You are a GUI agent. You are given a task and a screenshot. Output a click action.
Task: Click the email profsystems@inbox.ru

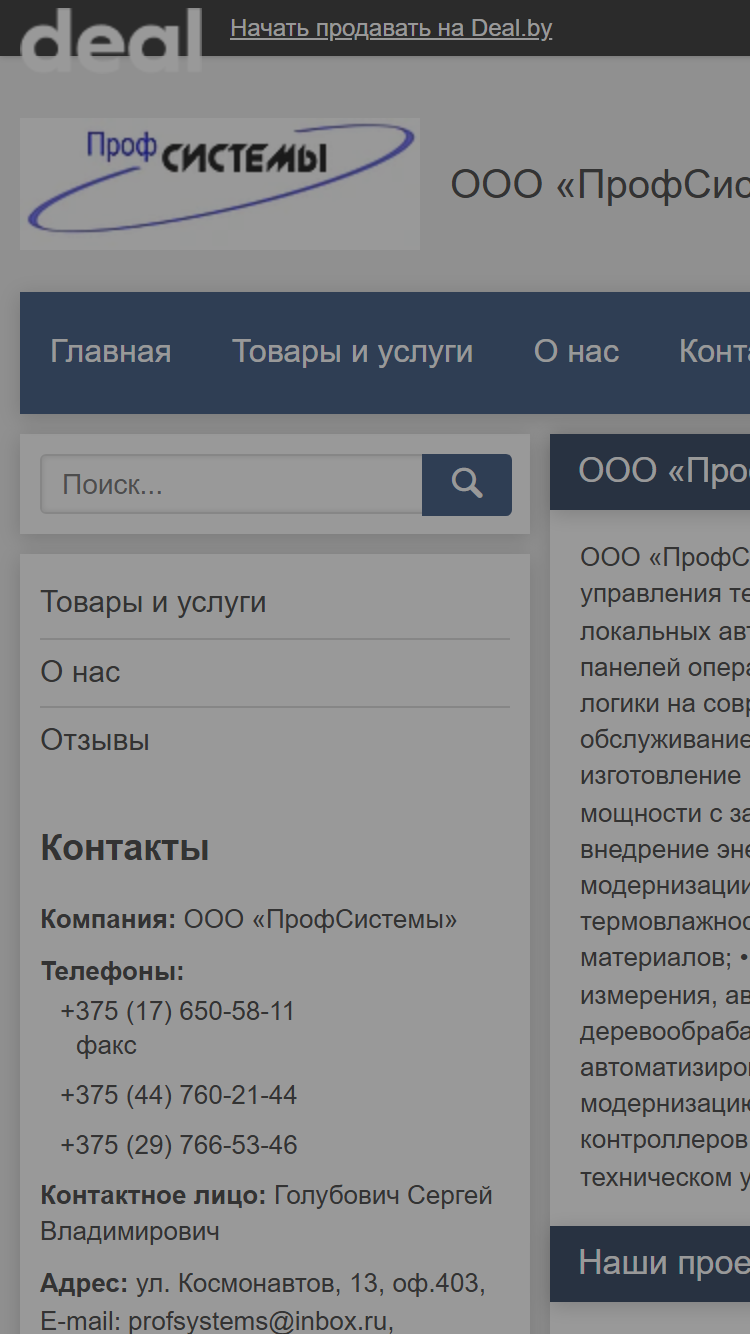point(257,1321)
